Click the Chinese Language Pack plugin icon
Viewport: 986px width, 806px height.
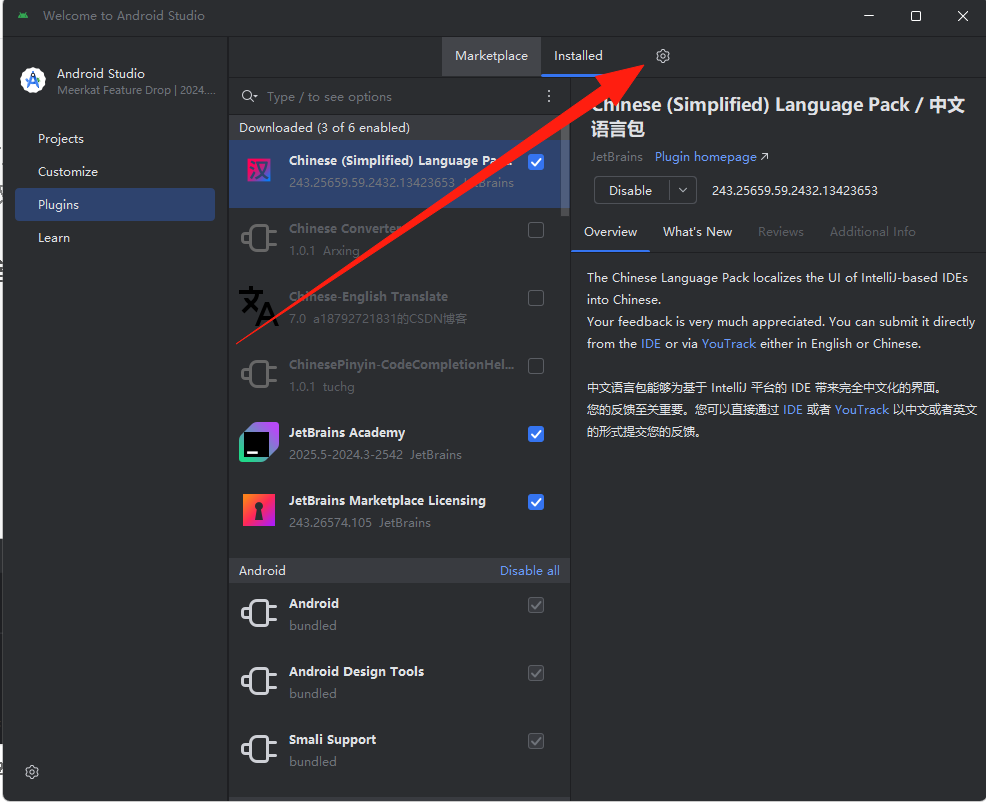[258, 170]
